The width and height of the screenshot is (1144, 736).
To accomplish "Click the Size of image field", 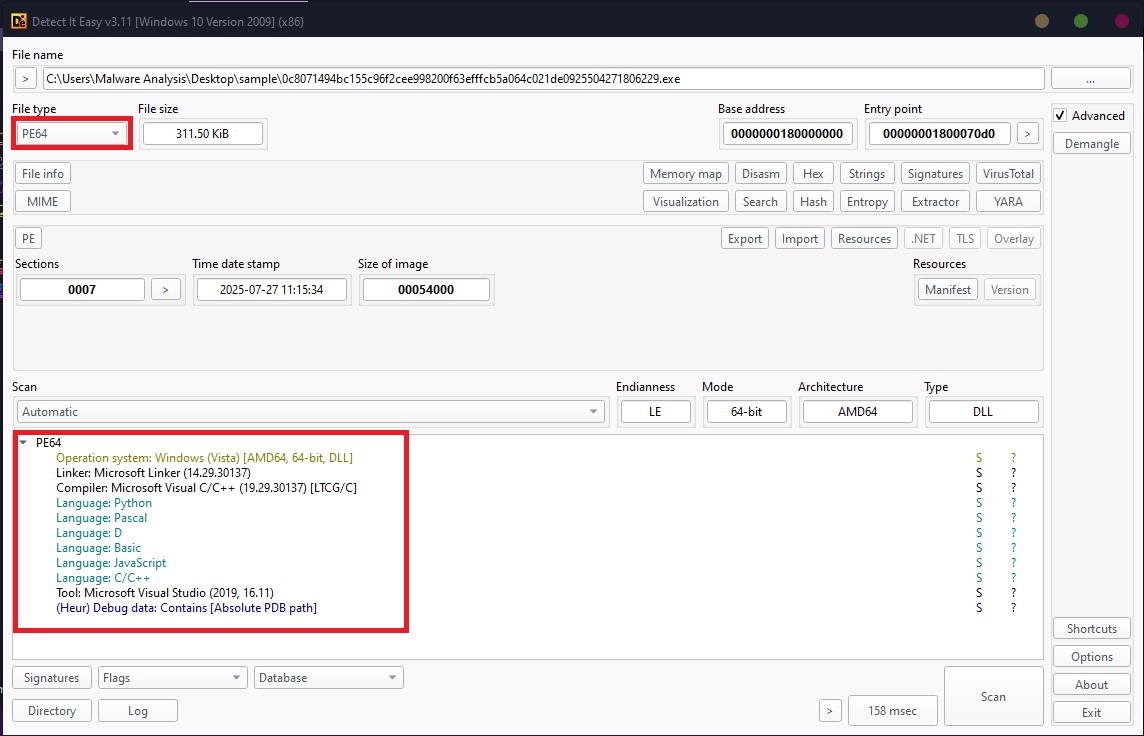I will [426, 290].
